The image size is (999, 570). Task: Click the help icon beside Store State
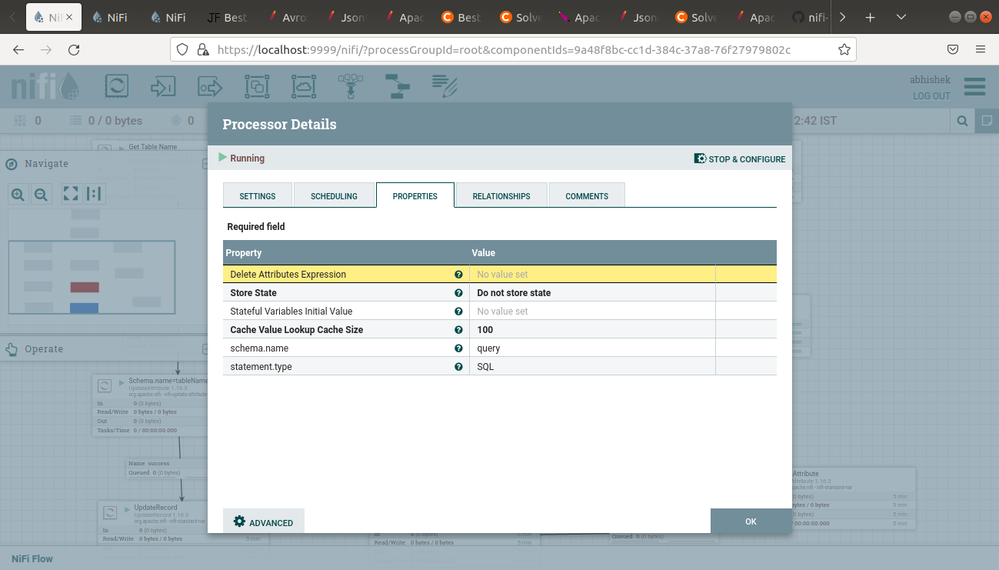[x=459, y=293]
